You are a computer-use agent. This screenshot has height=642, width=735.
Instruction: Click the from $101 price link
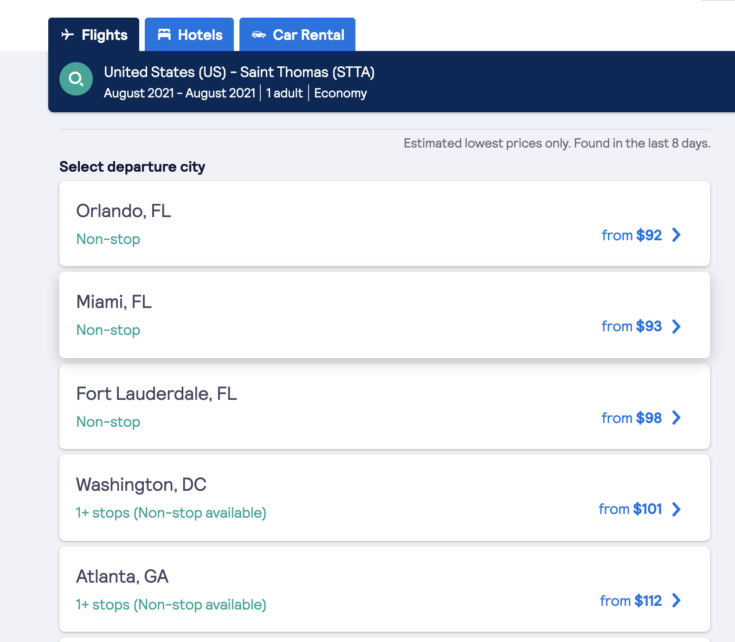[x=630, y=509]
